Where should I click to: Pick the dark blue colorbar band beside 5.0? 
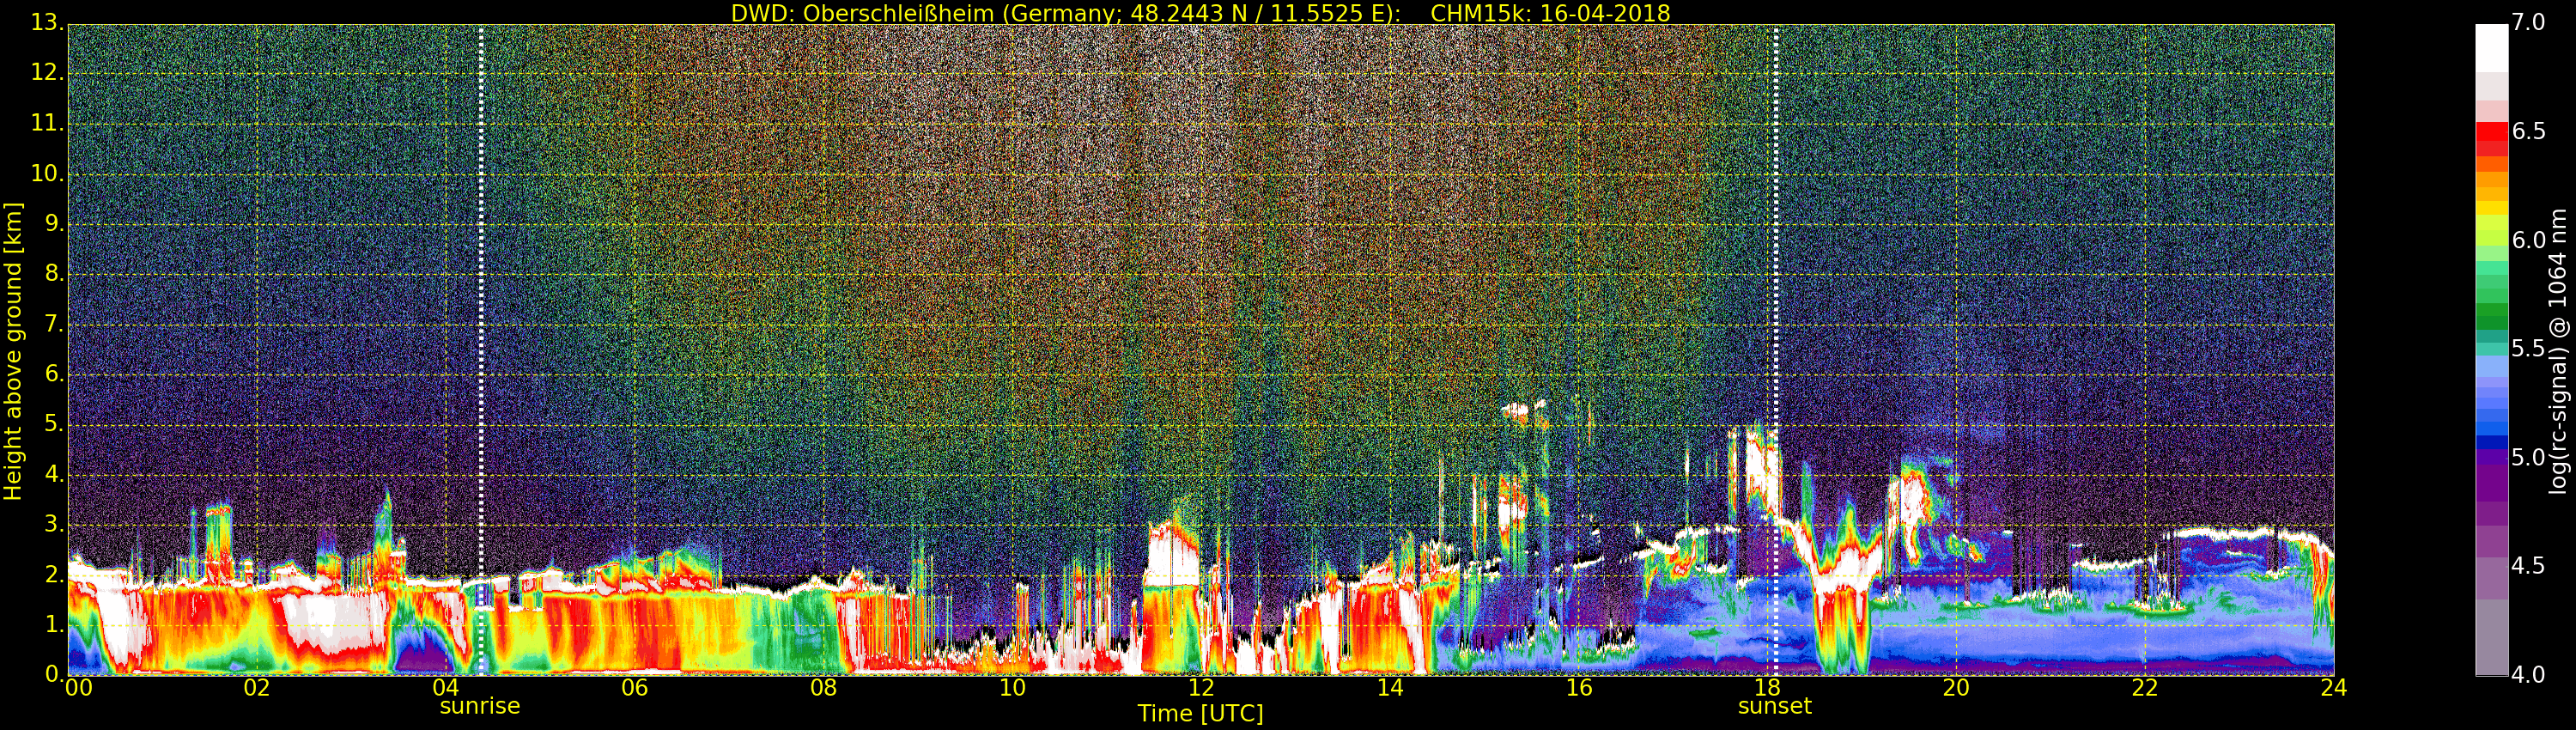[2492, 443]
